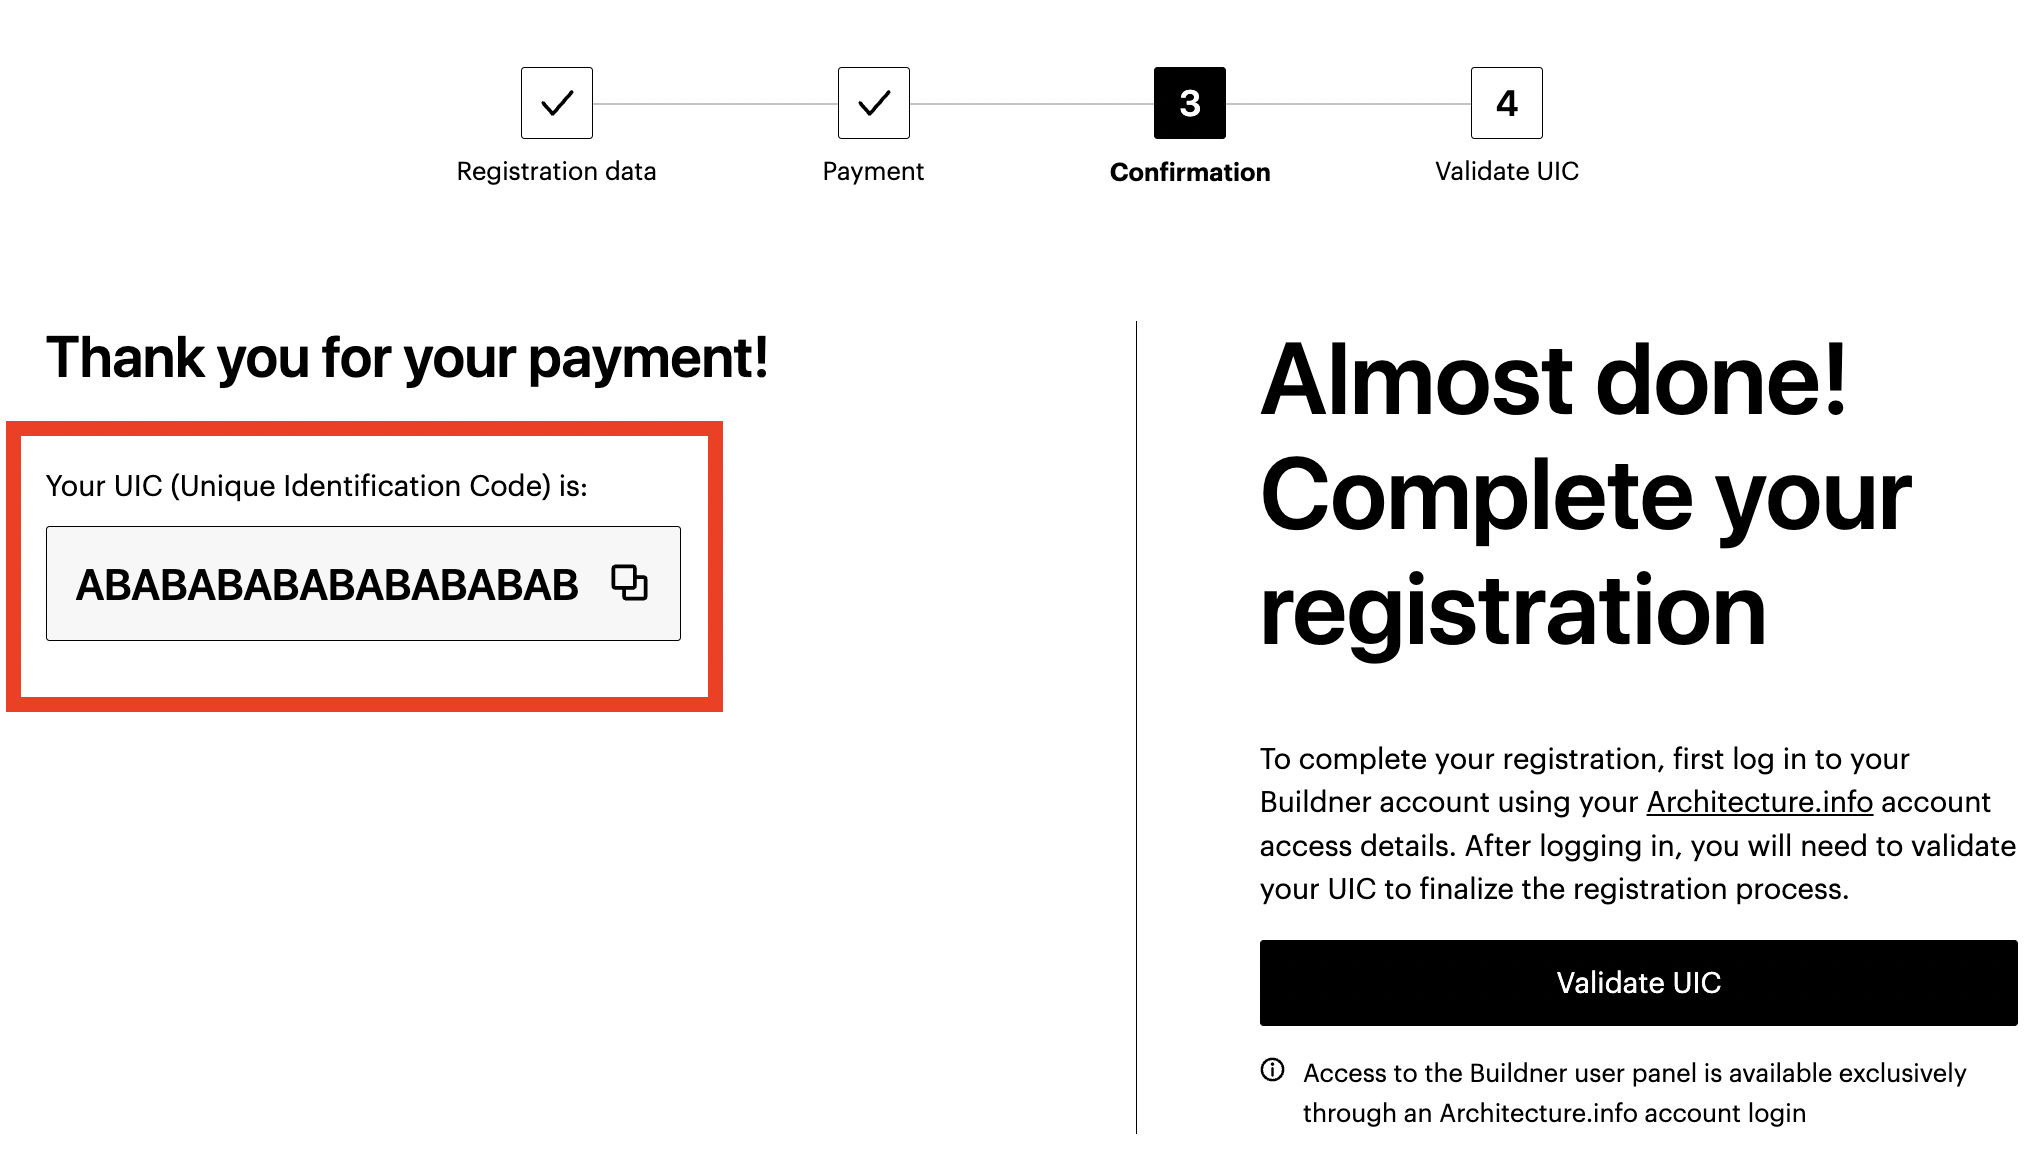Click the 'Your UIC (Unique Identification Code) is:' label
The width and height of the screenshot is (2034, 1152).
point(316,486)
